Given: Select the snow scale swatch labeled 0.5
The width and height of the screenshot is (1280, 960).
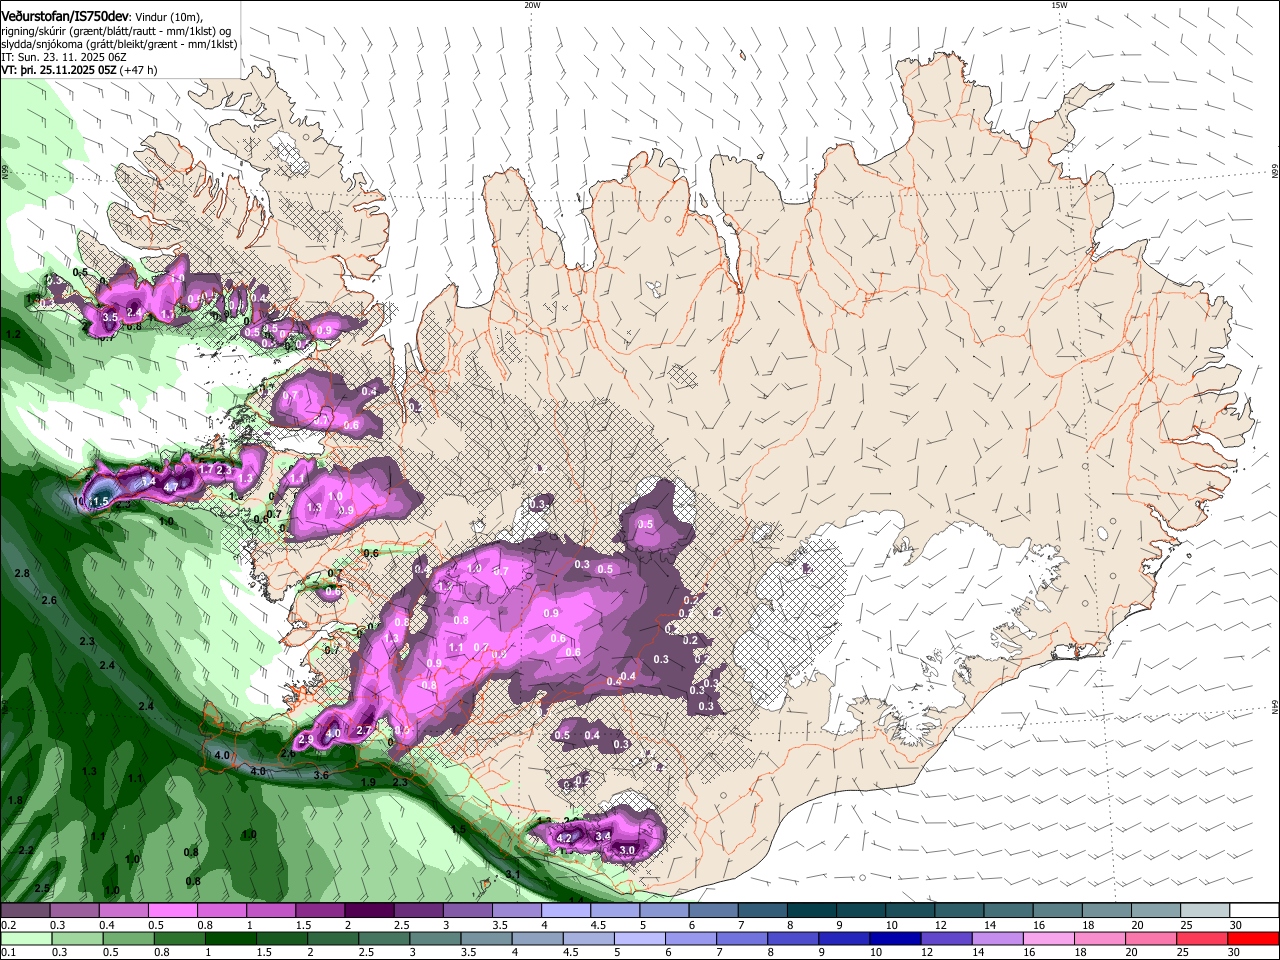Looking at the screenshot, I should (x=172, y=911).
